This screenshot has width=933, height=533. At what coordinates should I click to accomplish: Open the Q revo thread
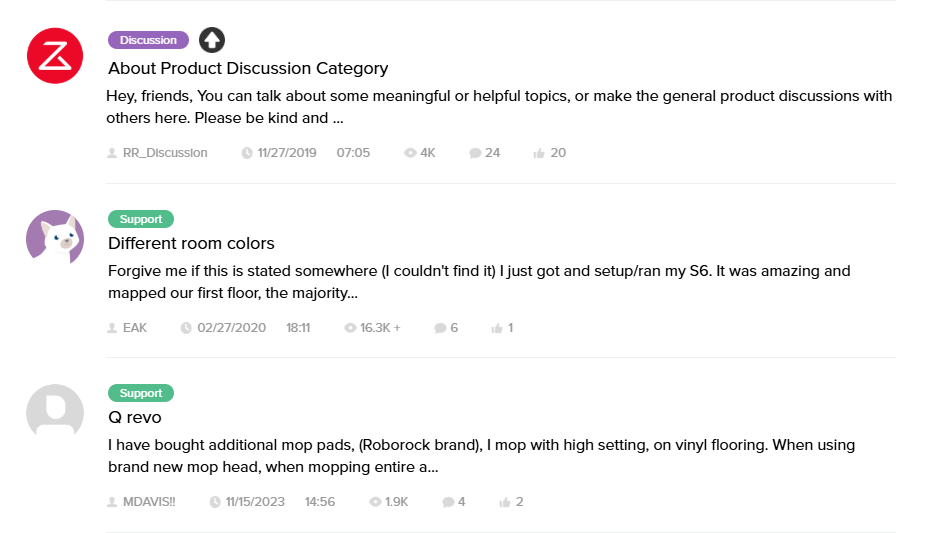tap(135, 417)
